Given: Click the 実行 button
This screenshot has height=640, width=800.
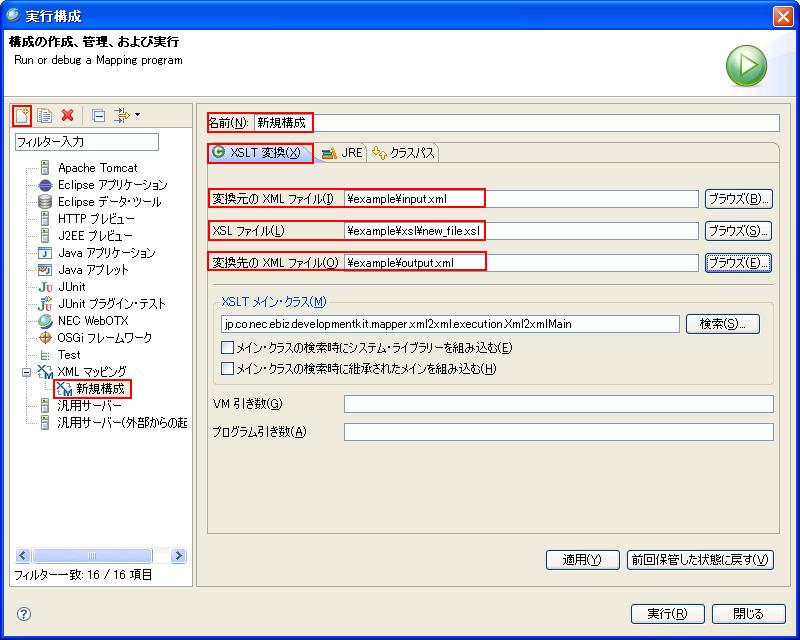Looking at the screenshot, I should (x=667, y=614).
